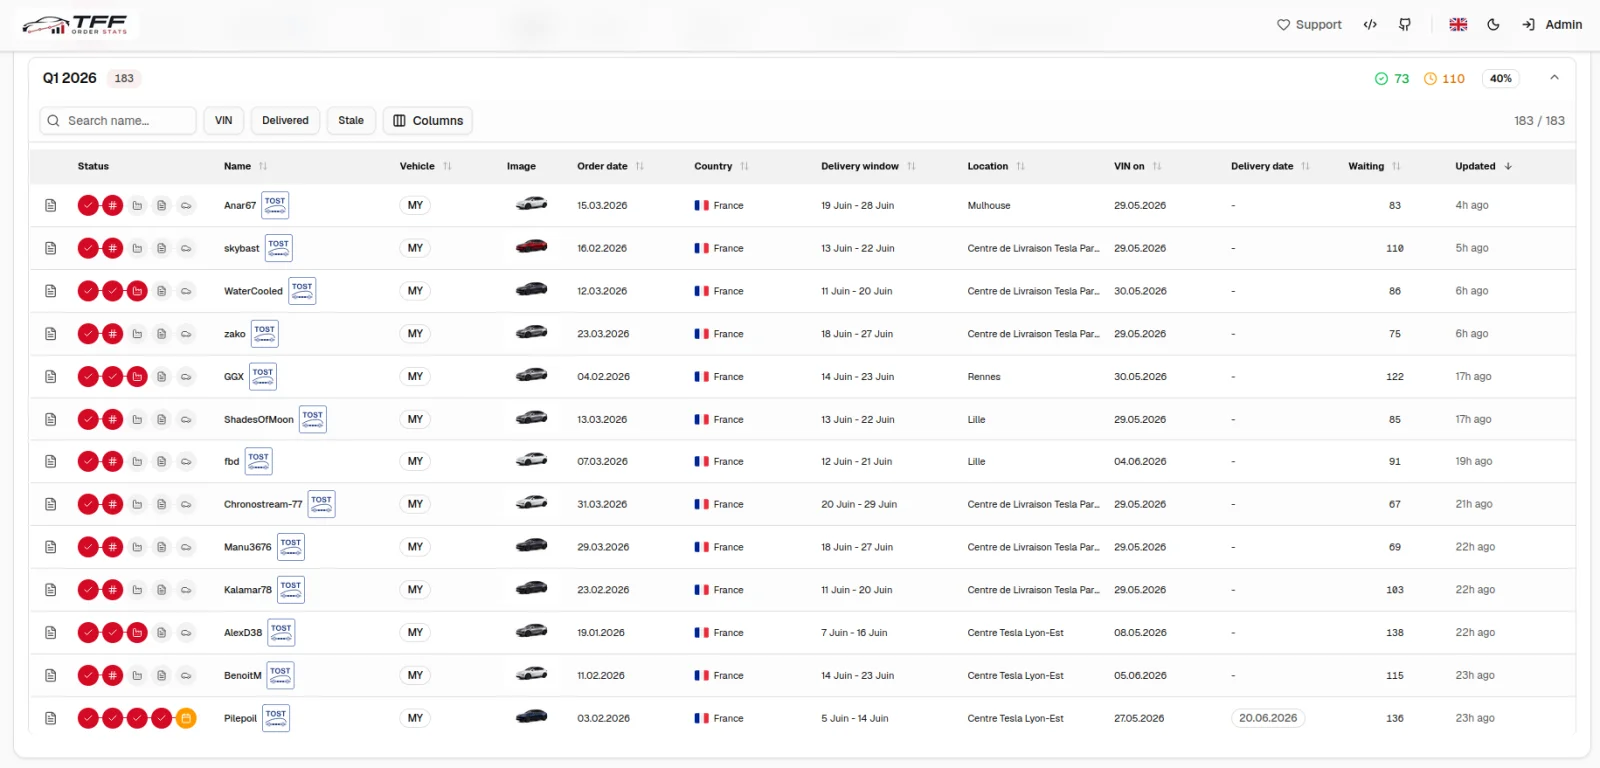The height and width of the screenshot is (768, 1600).
Task: Click the green 73 delivered counter
Action: click(x=1392, y=79)
